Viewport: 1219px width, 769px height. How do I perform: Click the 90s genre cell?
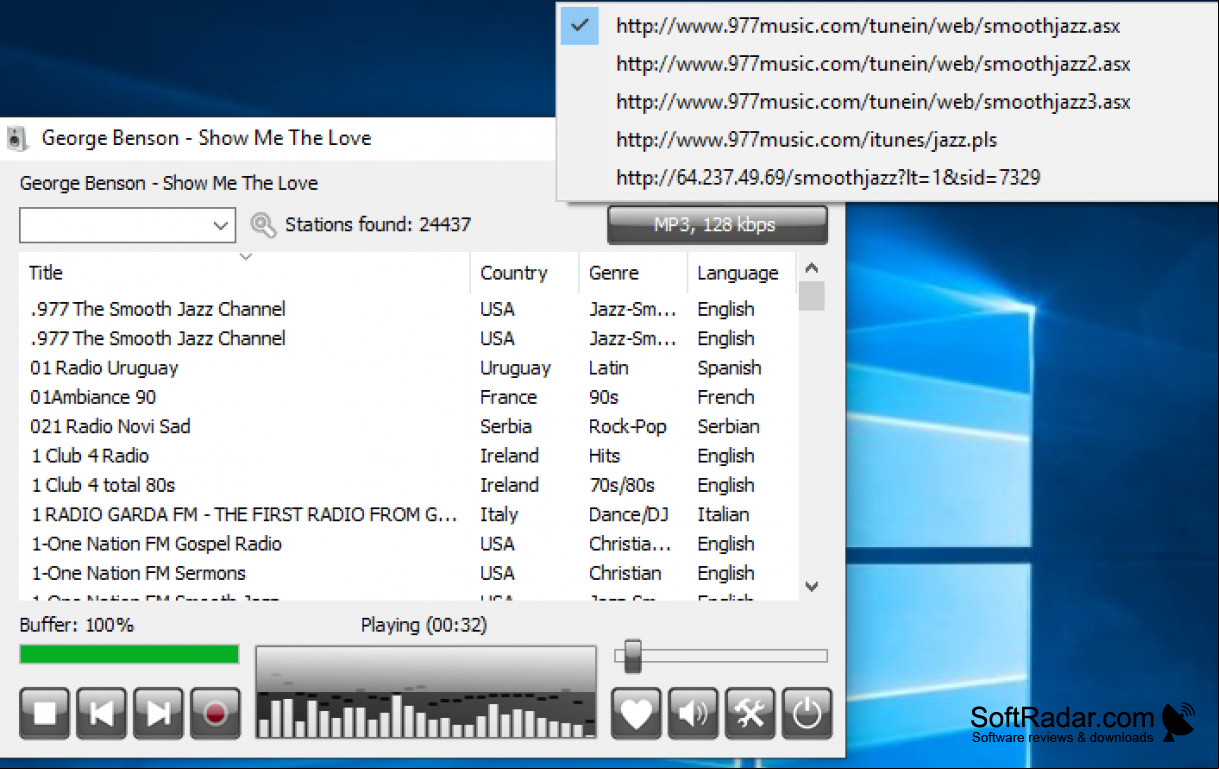[x=603, y=397]
